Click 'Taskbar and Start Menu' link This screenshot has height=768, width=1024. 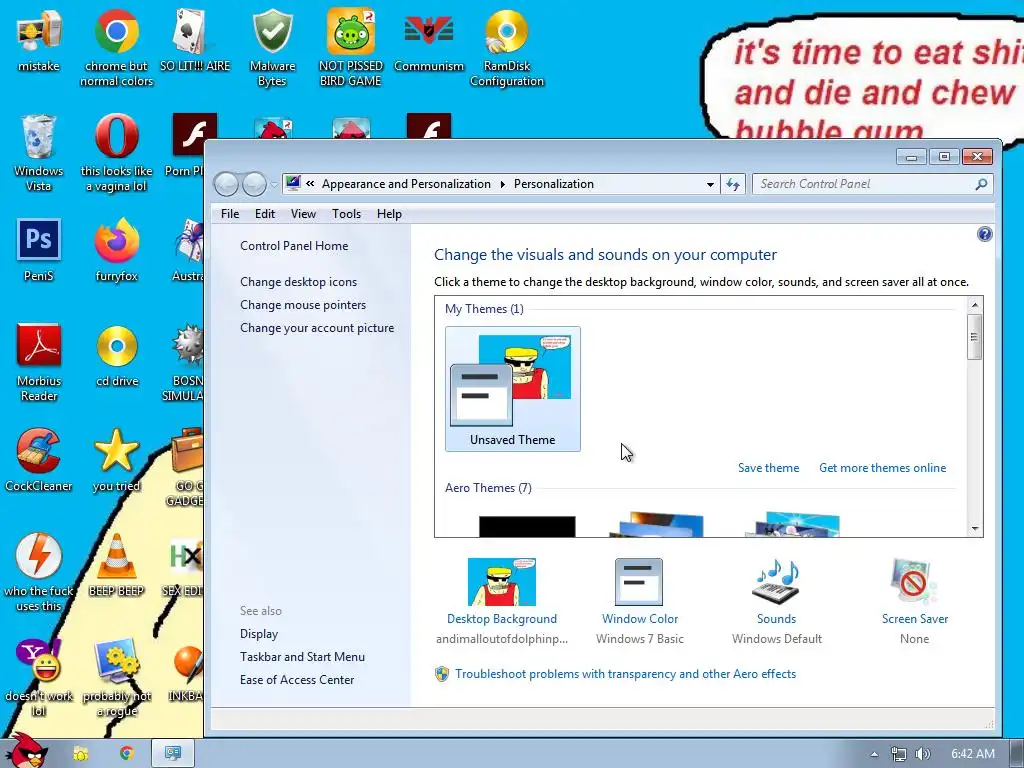302,656
